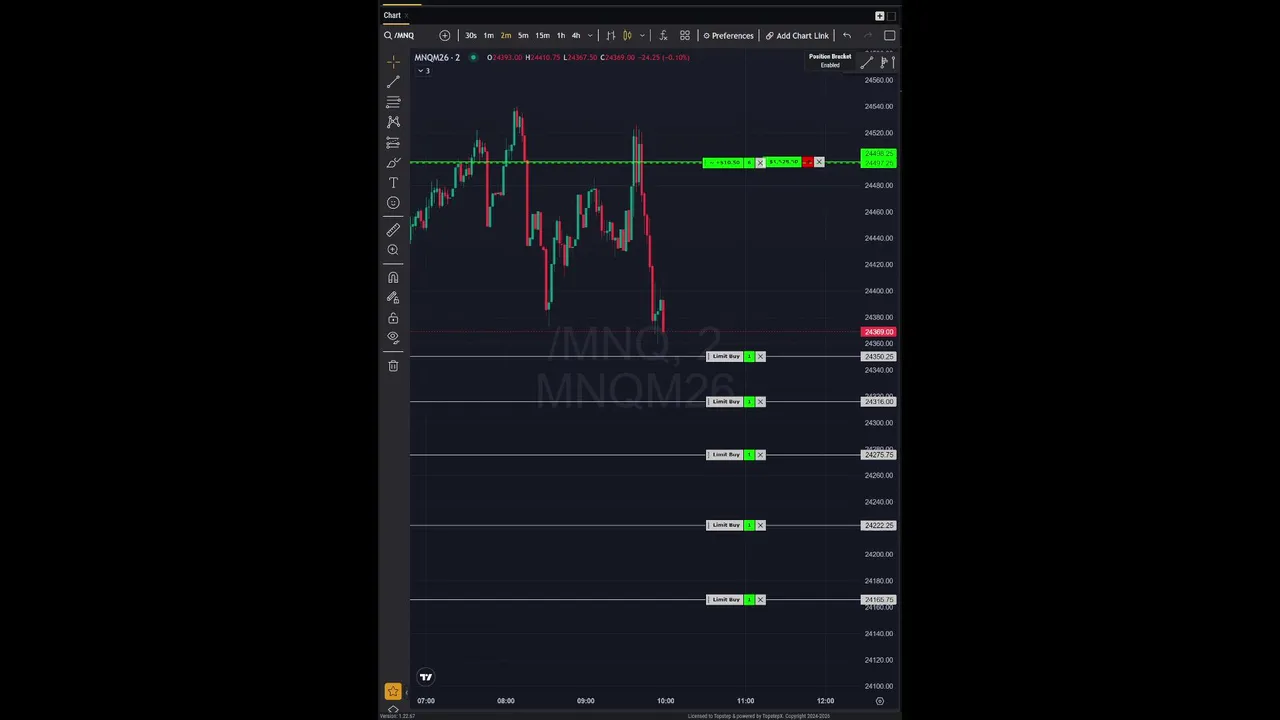Switch to the 1m timeframe
The width and height of the screenshot is (1280, 720).
(488, 36)
